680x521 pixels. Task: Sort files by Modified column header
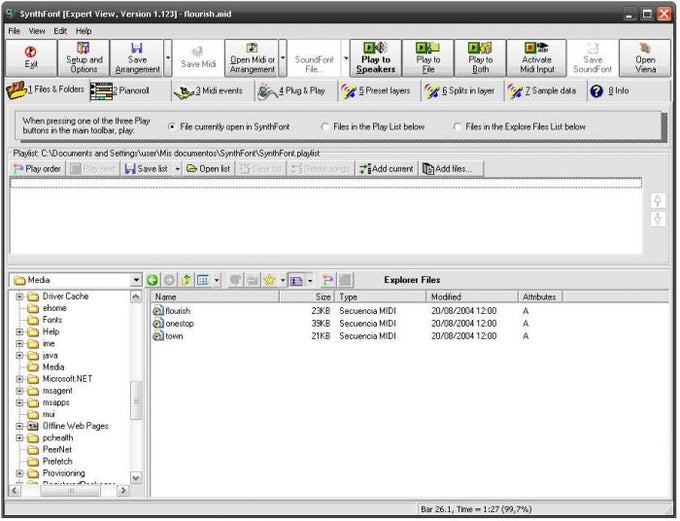tap(472, 297)
